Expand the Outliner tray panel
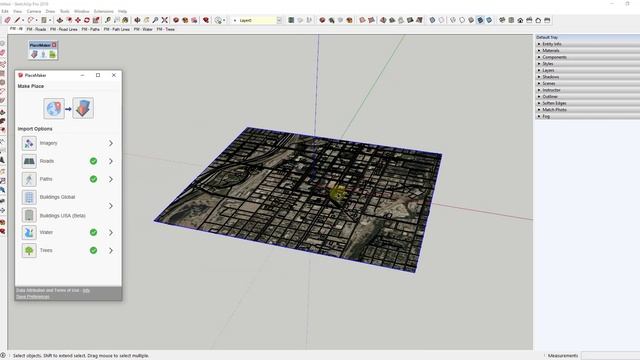 click(x=588, y=97)
